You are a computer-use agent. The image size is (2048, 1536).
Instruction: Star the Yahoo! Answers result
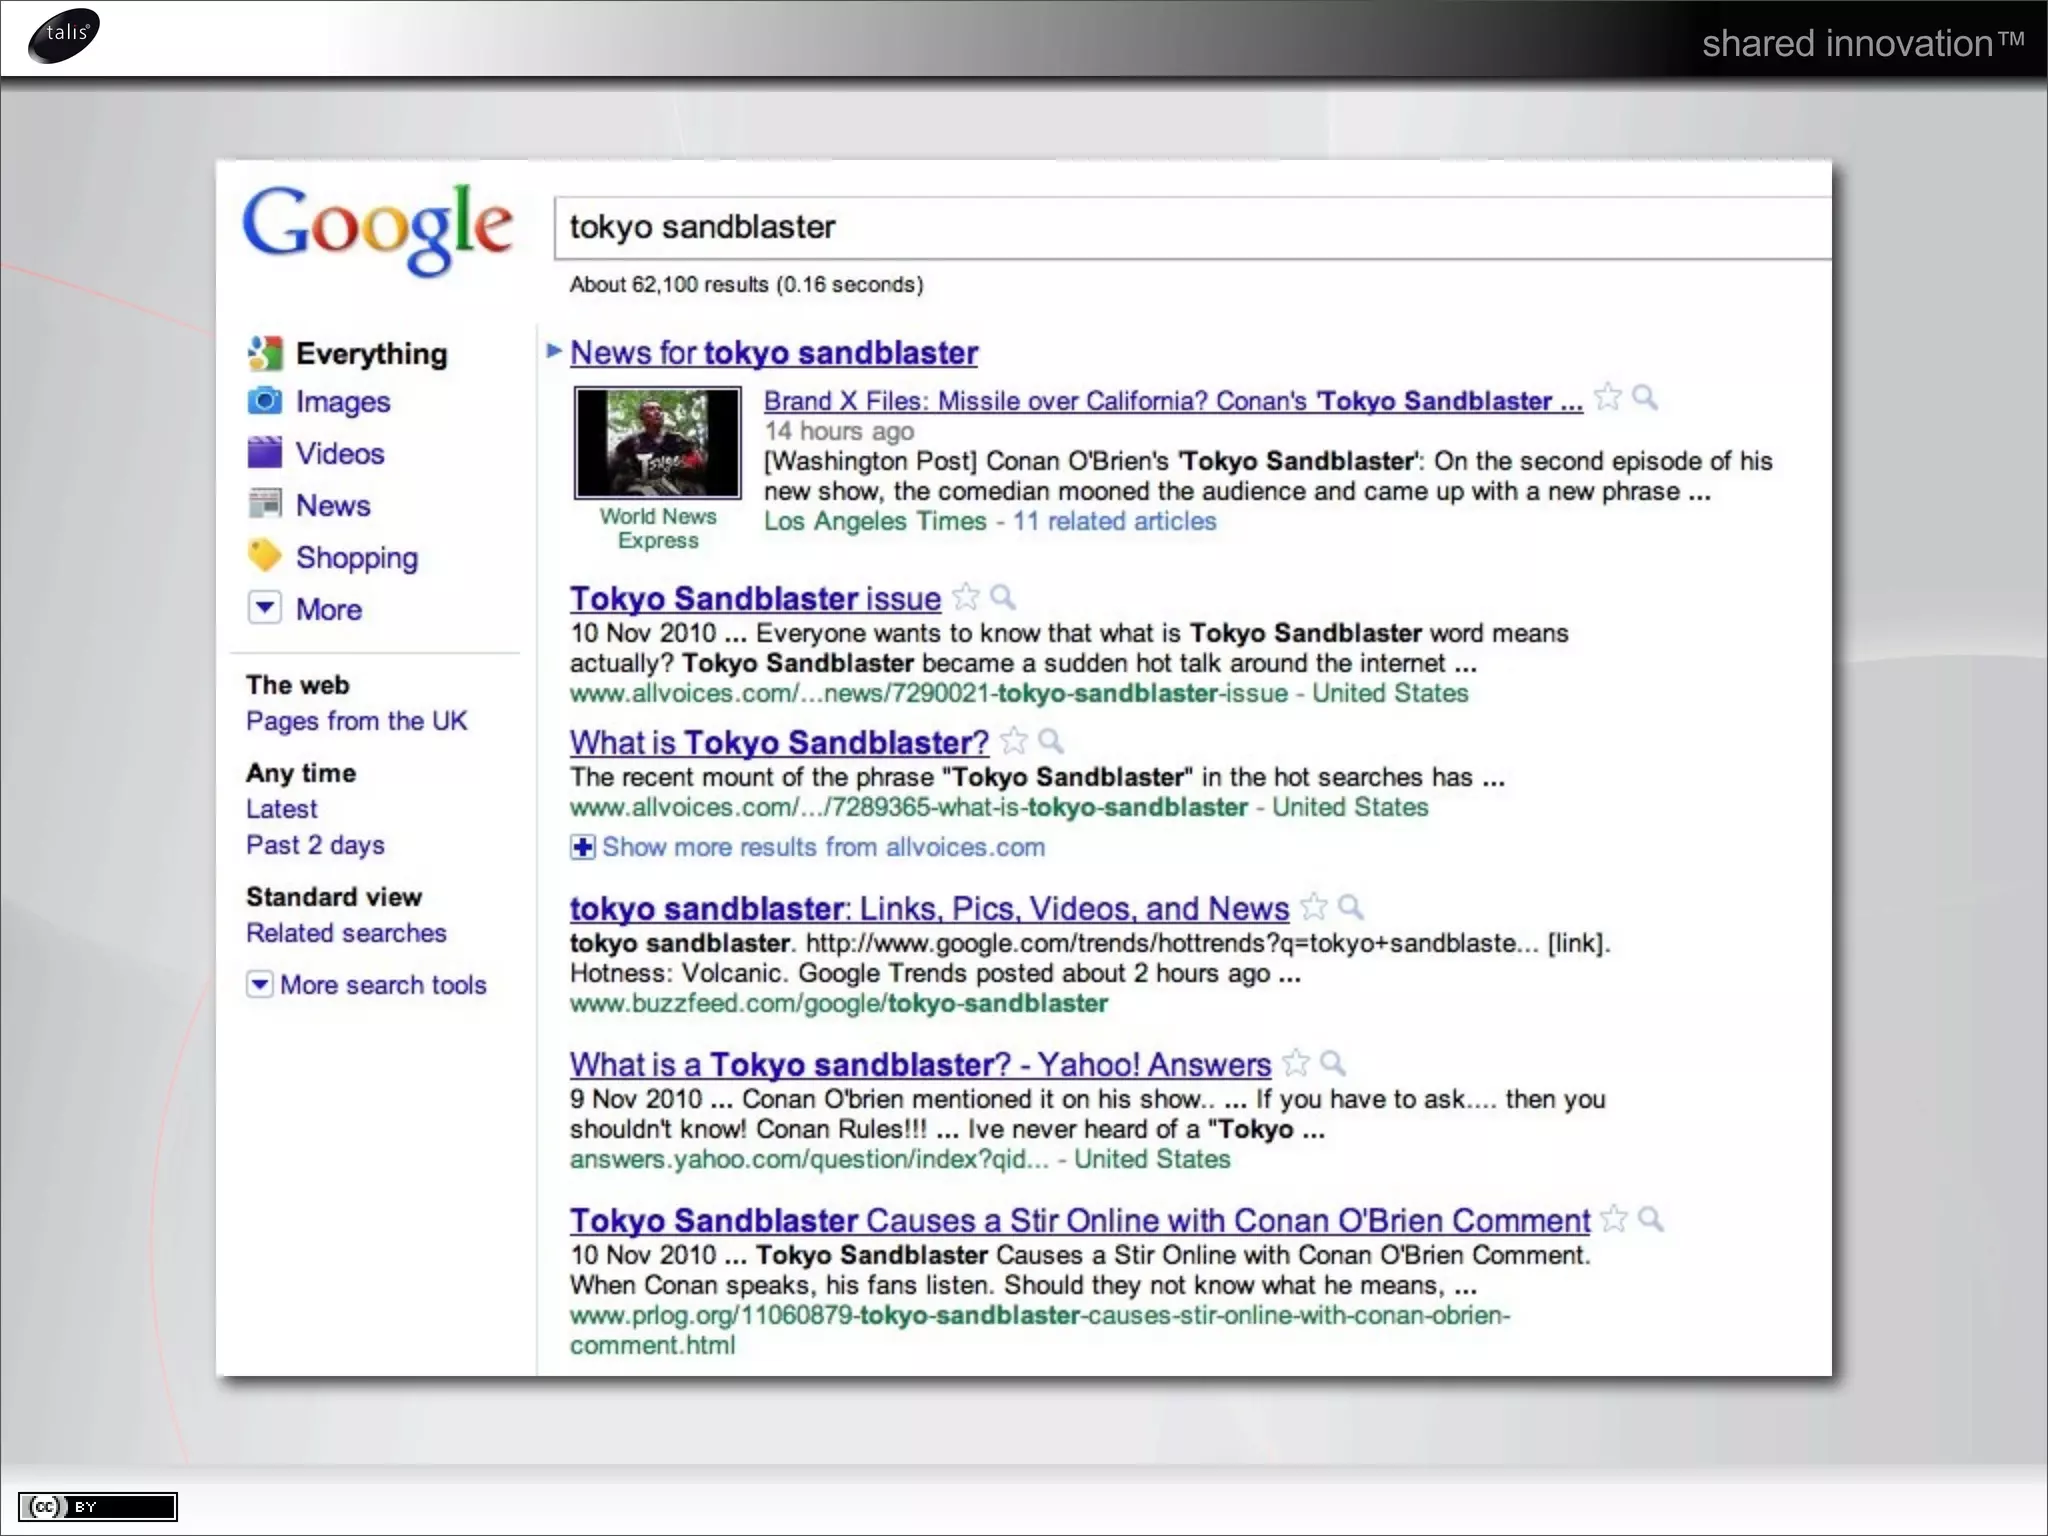coord(1296,1063)
